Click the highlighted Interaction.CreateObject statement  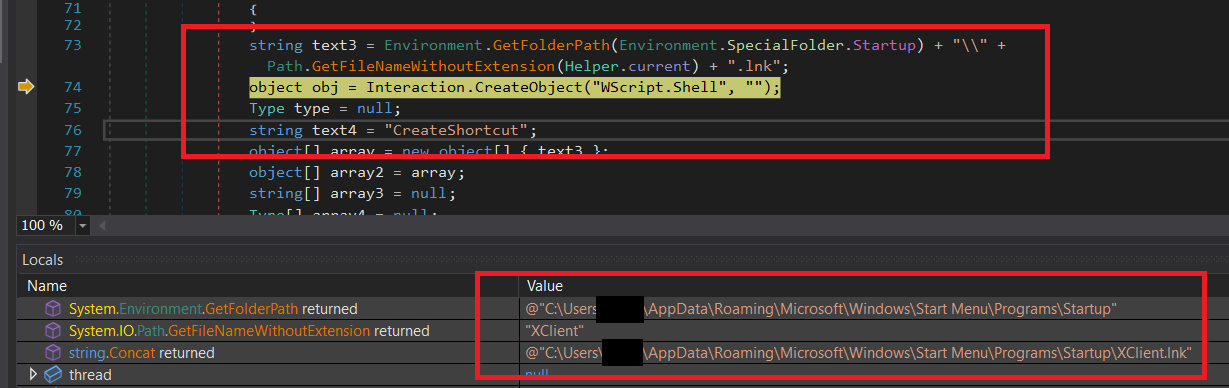(514, 88)
